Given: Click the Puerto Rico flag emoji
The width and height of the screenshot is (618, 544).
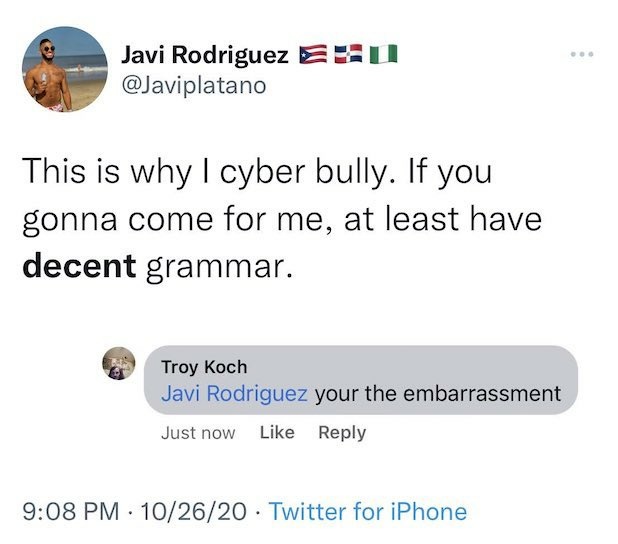Looking at the screenshot, I should point(314,55).
